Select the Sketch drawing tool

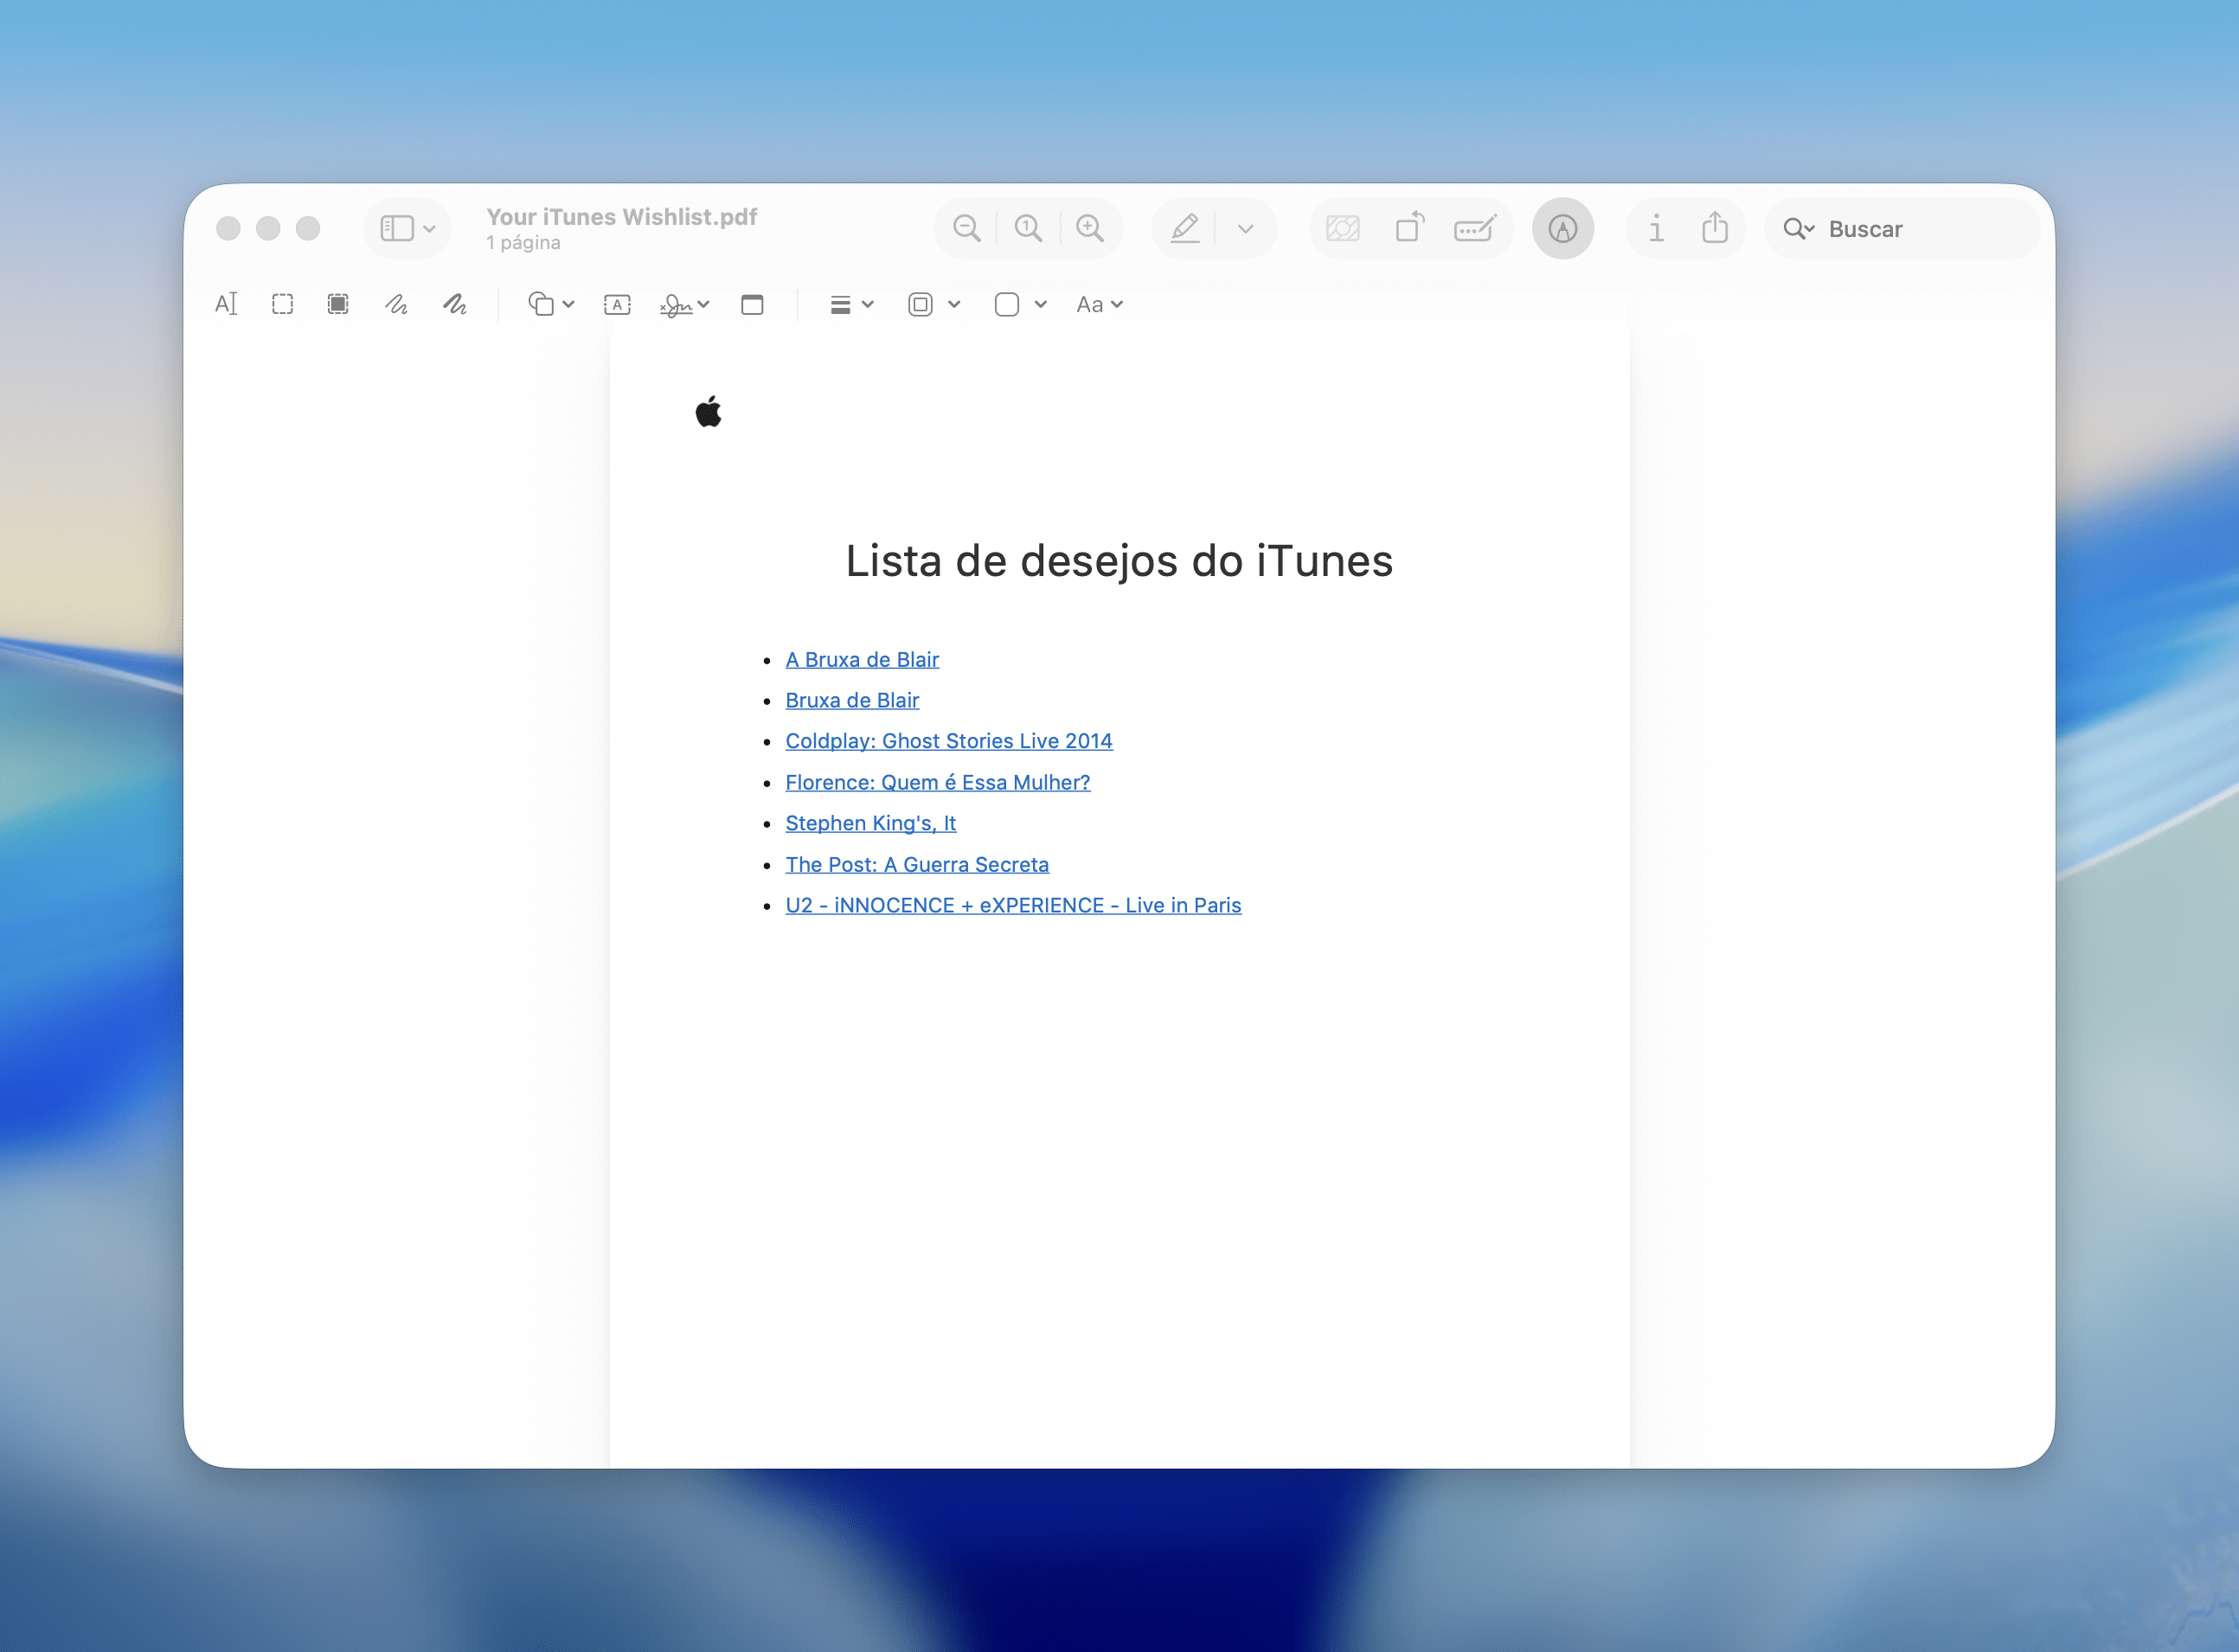(396, 304)
